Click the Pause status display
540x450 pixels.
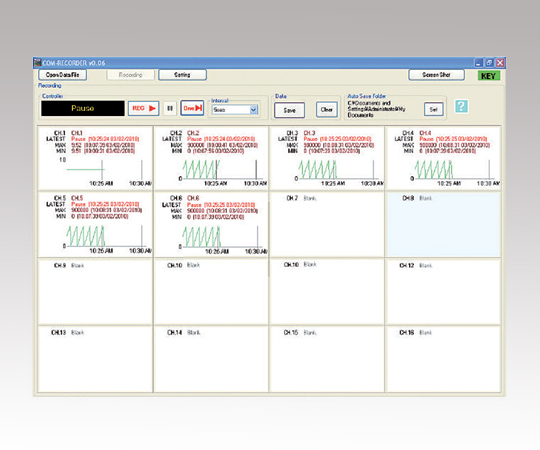point(83,108)
